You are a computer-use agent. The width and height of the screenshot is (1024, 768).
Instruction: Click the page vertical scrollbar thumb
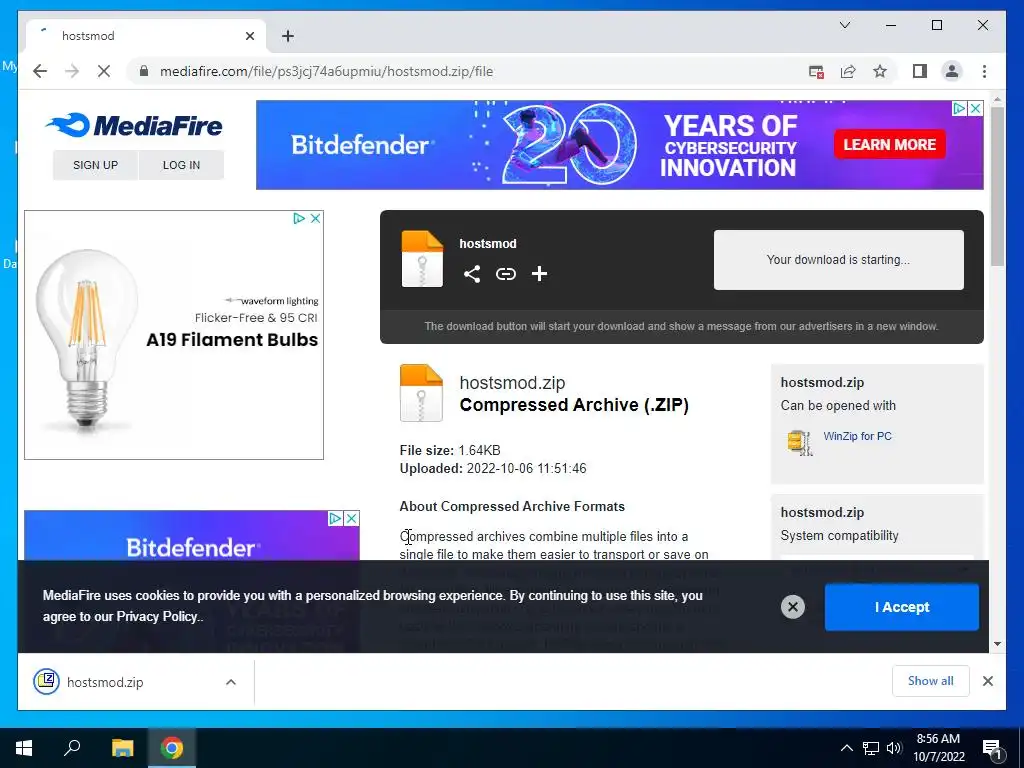pos(997,186)
